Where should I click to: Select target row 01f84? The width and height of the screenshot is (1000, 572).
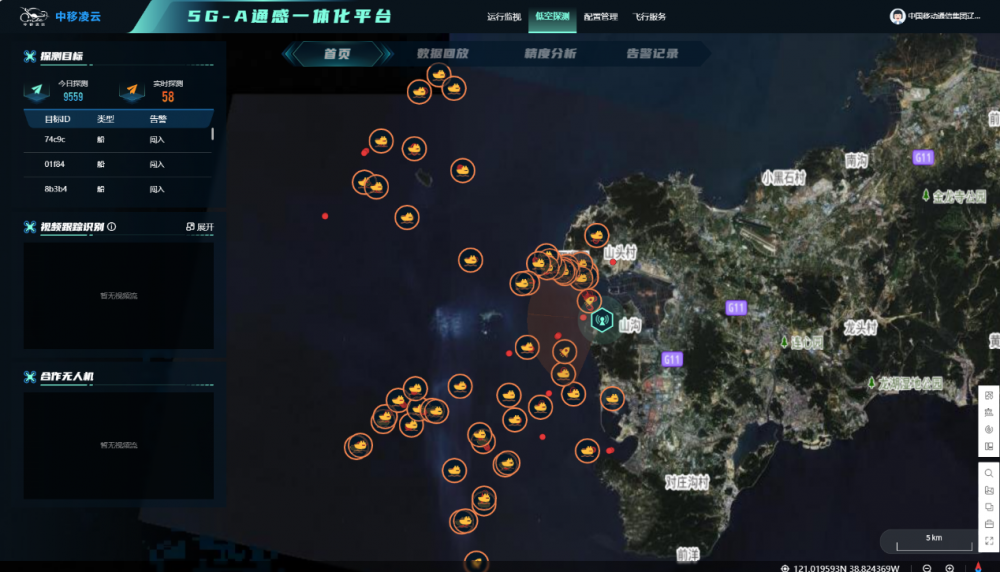coord(117,165)
